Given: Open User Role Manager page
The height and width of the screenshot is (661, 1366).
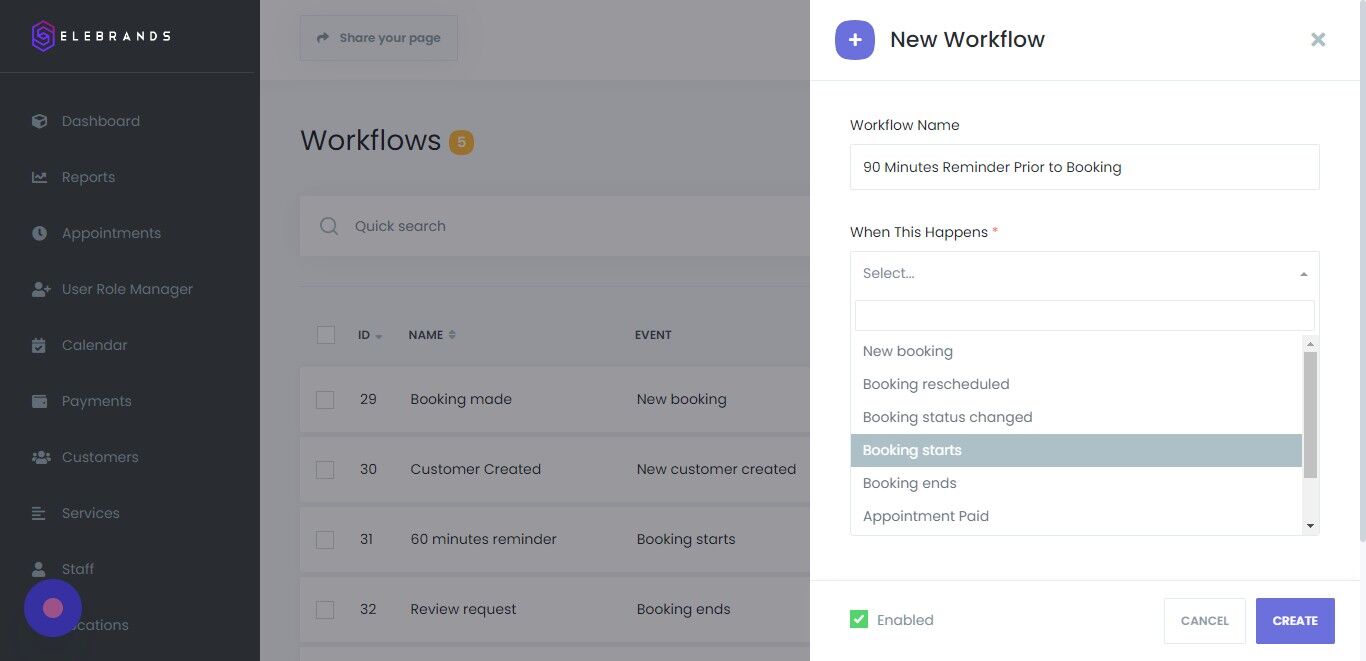Looking at the screenshot, I should pyautogui.click(x=127, y=289).
